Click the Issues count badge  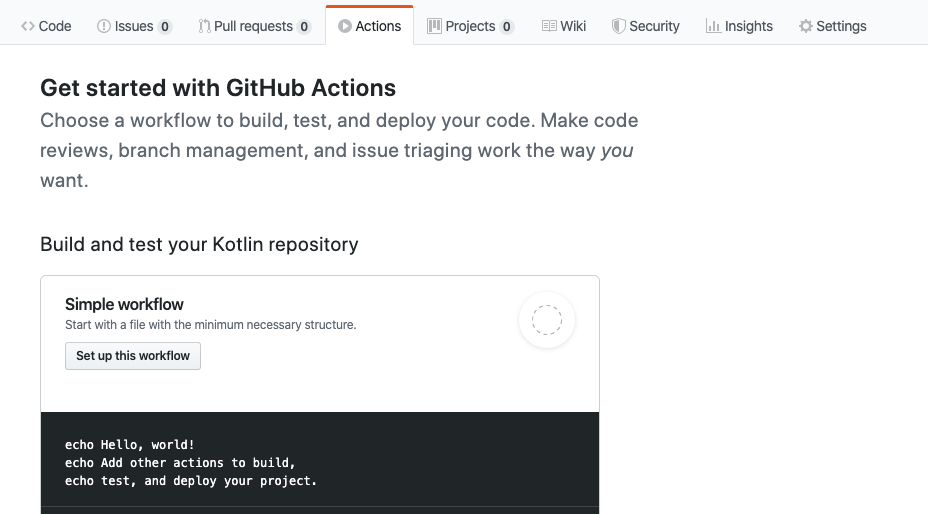click(165, 27)
